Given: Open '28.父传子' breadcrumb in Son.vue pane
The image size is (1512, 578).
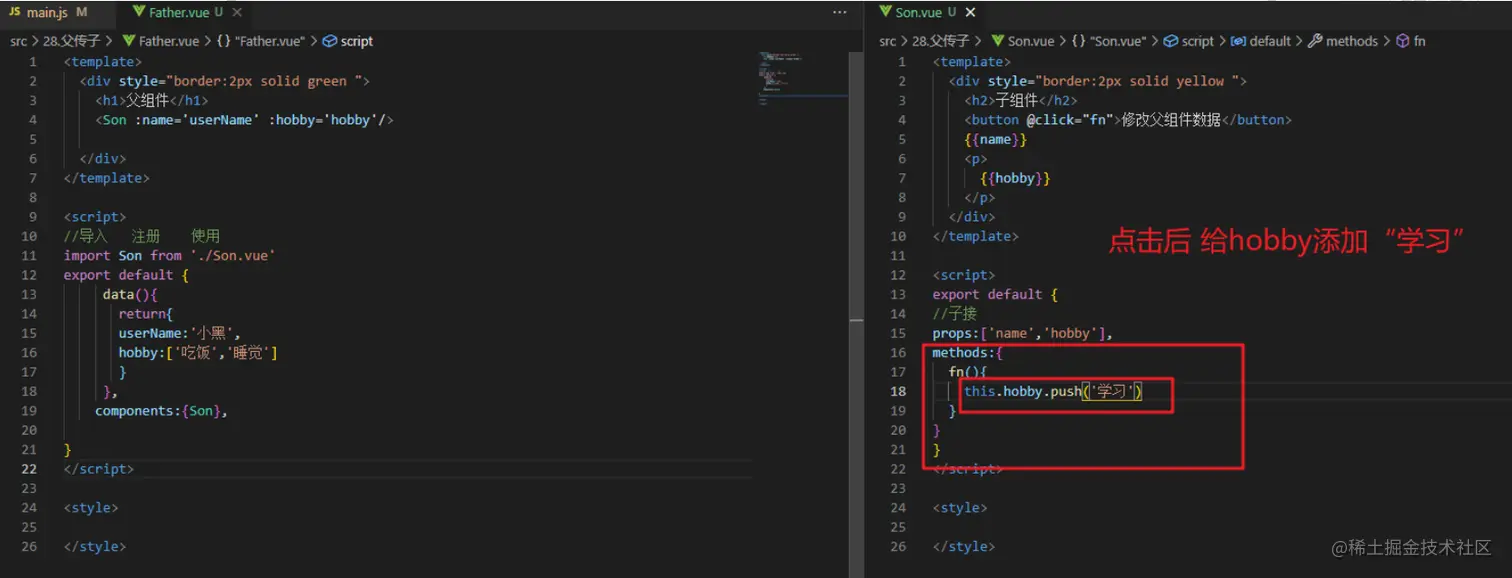Looking at the screenshot, I should point(941,41).
